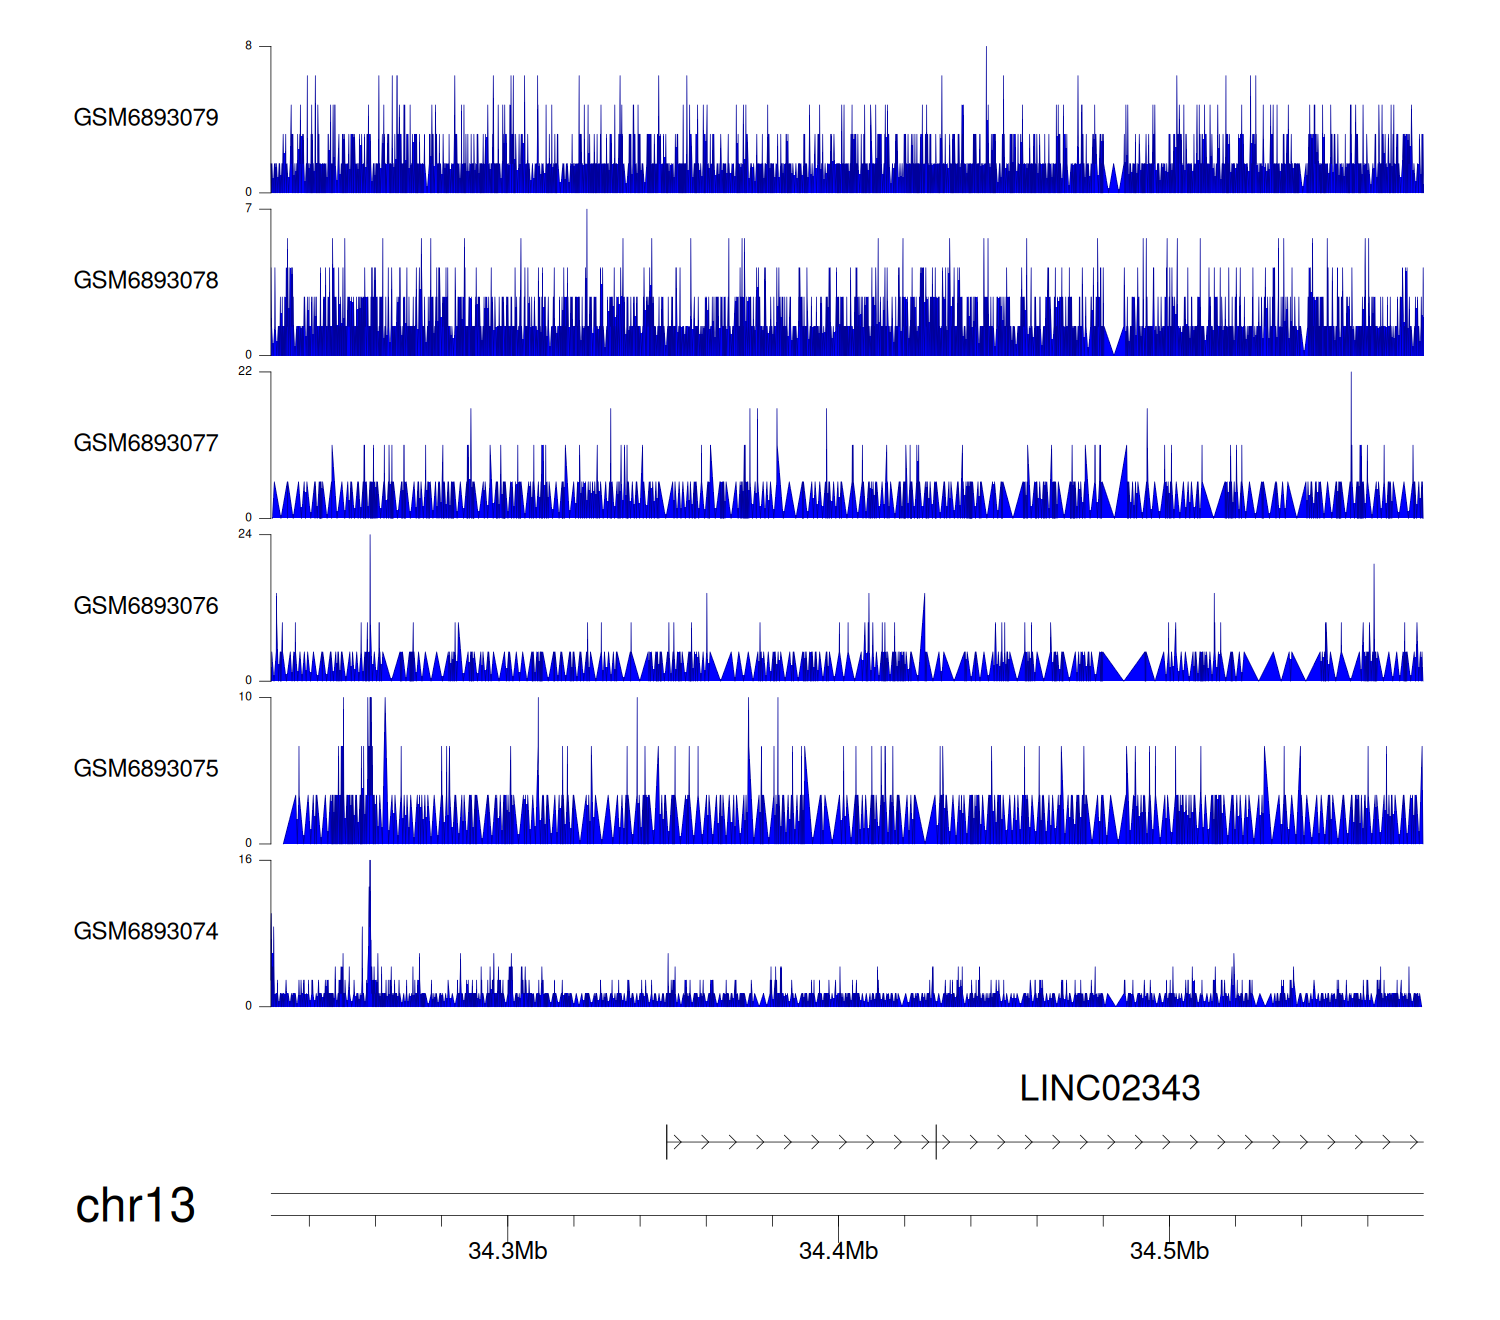Click the tallest spike in GSM6893078 track

pyautogui.click(x=587, y=213)
